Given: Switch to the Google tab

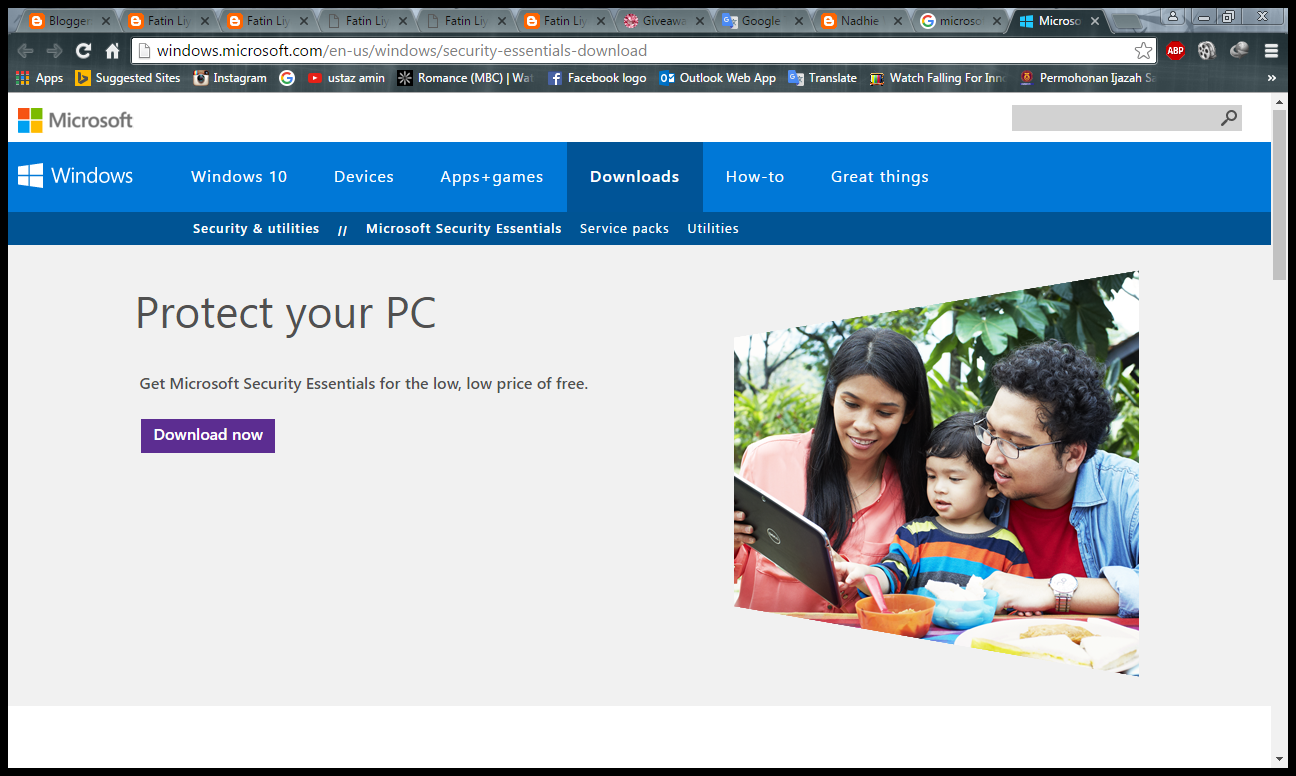Looking at the screenshot, I should click(x=758, y=19).
